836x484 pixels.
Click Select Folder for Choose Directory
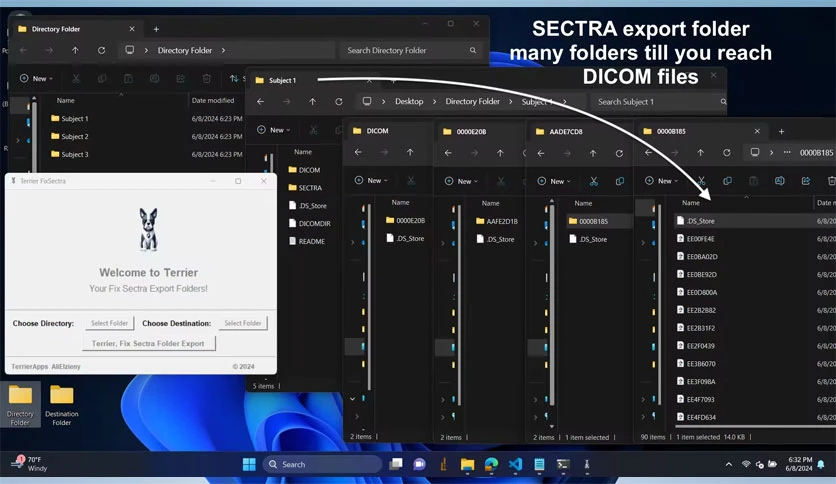109,323
